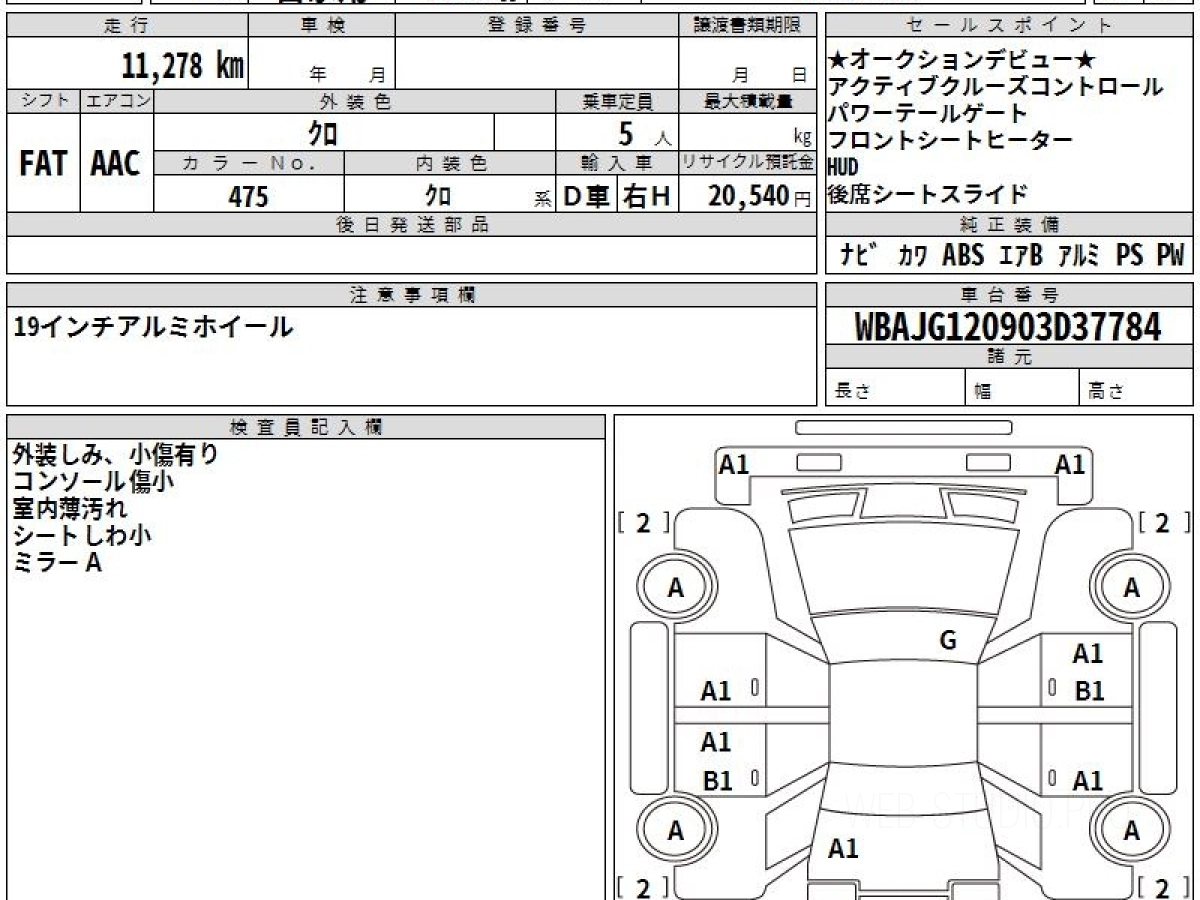Click the HUD sales point
The width and height of the screenshot is (1200, 900).
pos(843,167)
